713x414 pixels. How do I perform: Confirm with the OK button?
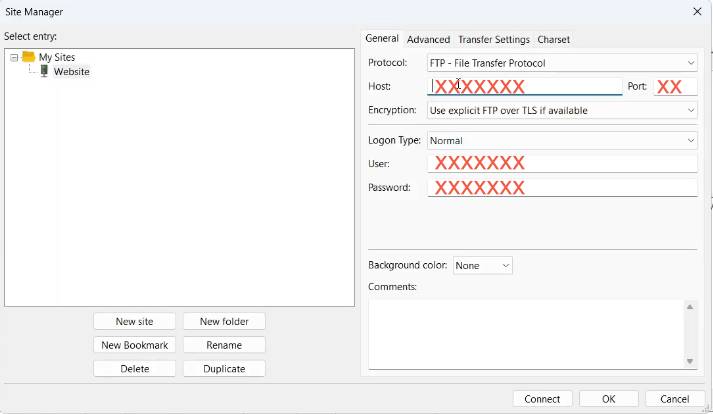tap(608, 399)
